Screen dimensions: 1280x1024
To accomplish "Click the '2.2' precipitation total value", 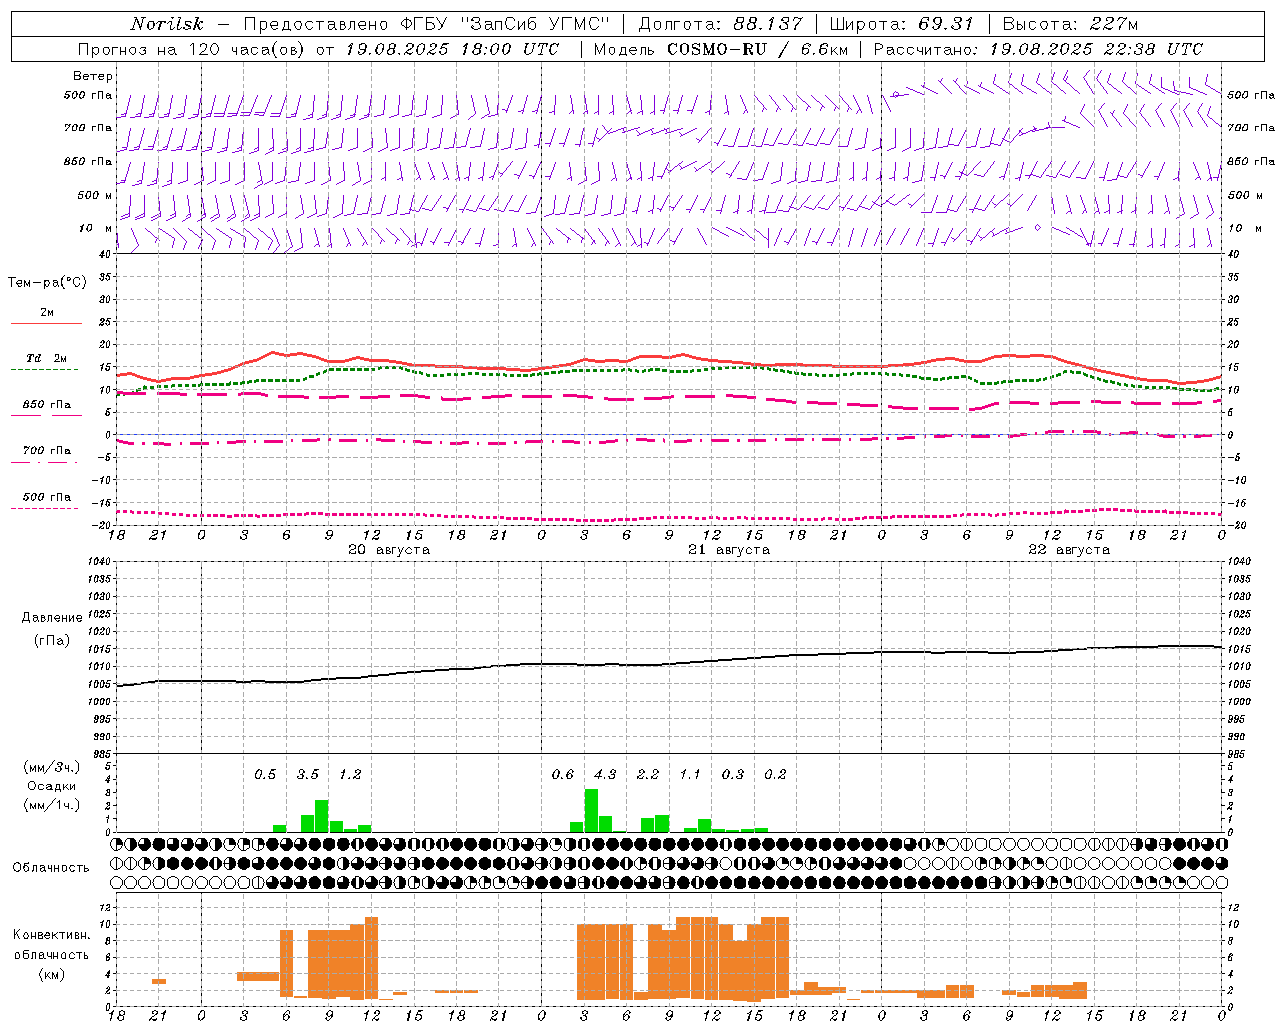I will coord(648,775).
